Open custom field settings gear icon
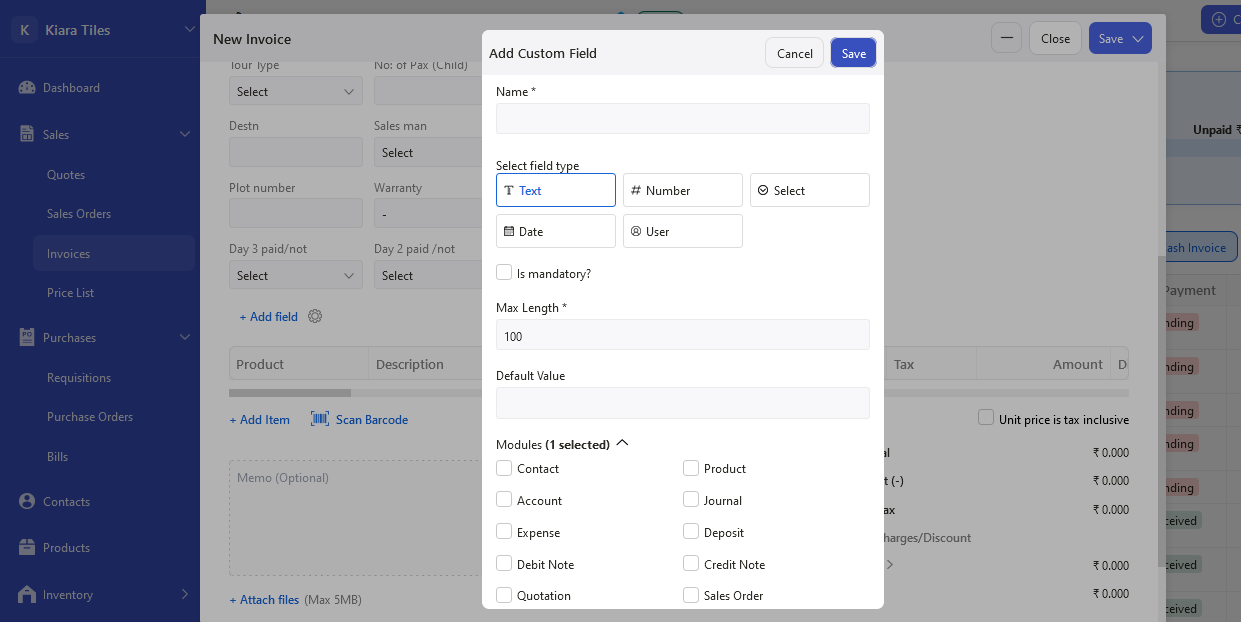Screen dimensions: 1241x622 click(x=315, y=316)
